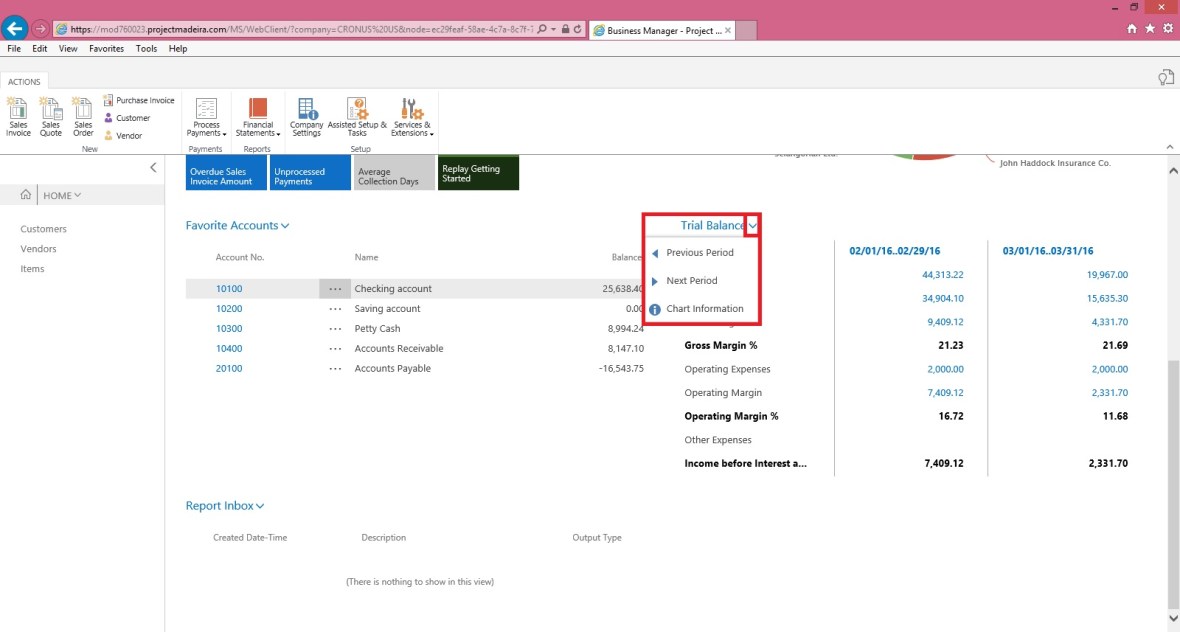
Task: Click the browser back arrow button
Action: (x=15, y=28)
